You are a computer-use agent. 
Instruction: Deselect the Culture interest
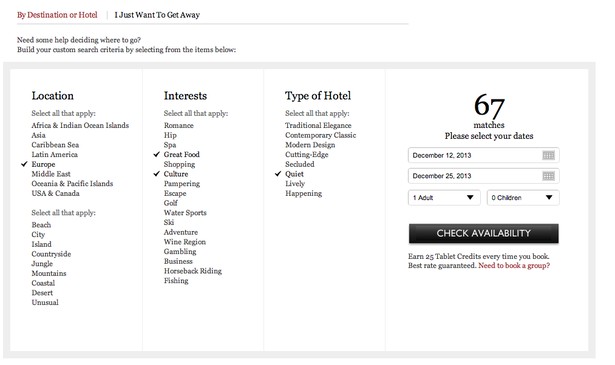click(176, 174)
